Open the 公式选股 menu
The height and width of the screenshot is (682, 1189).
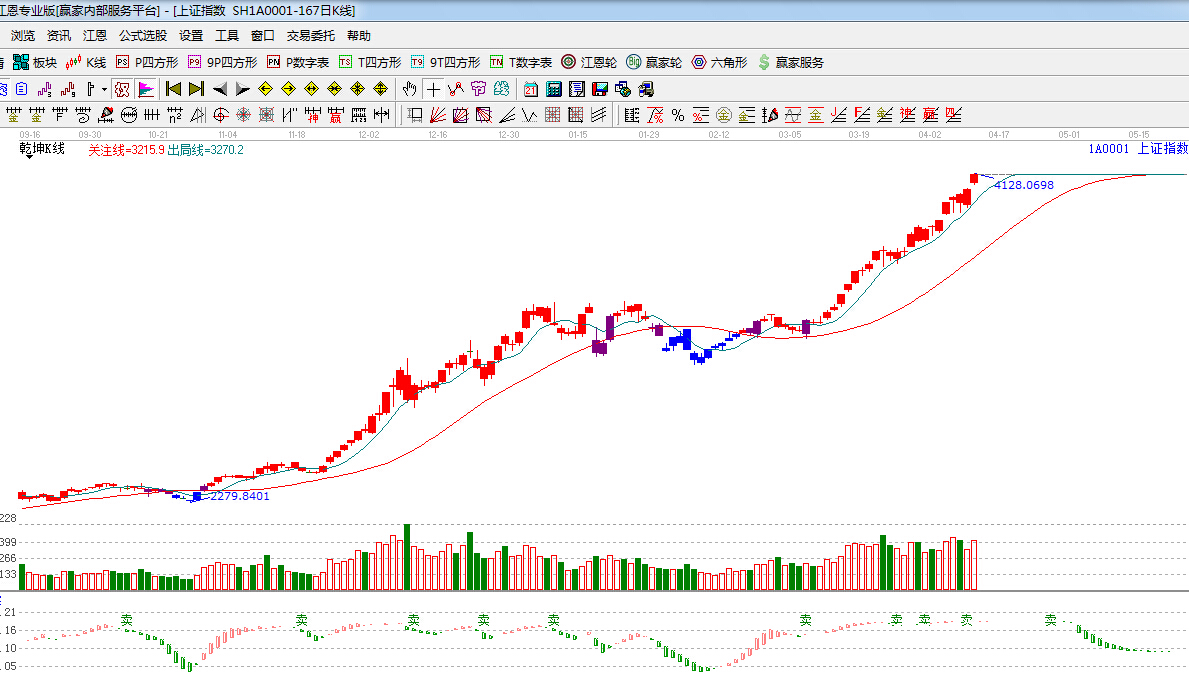point(143,36)
